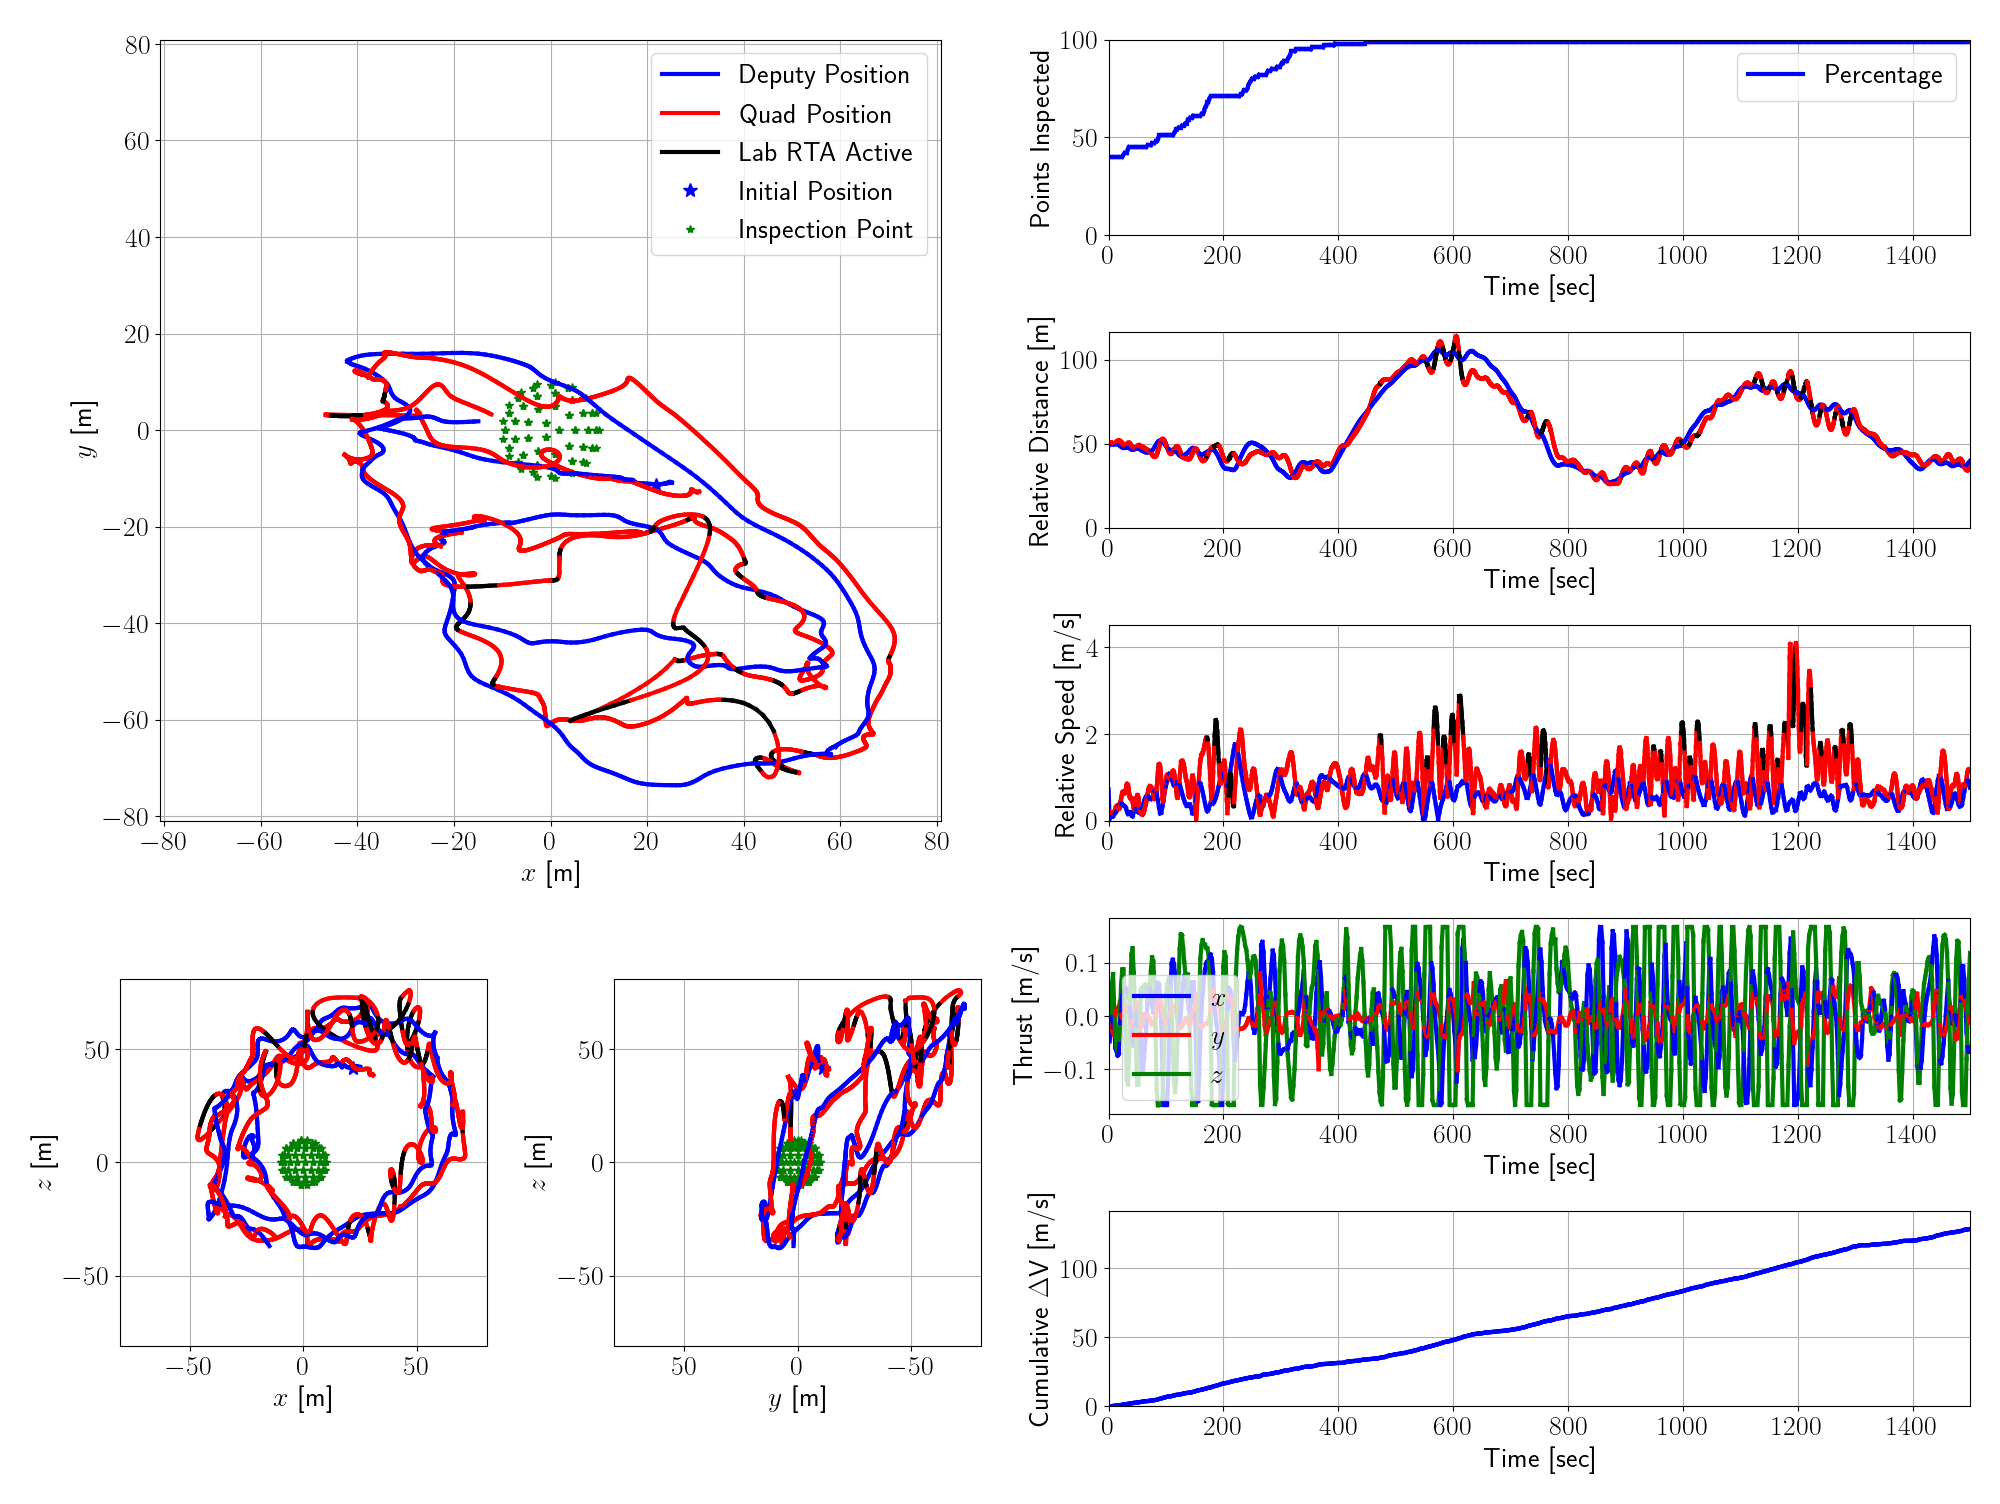Click the blue Initial Position star legend marker
2000x1504 pixels.
(690, 191)
